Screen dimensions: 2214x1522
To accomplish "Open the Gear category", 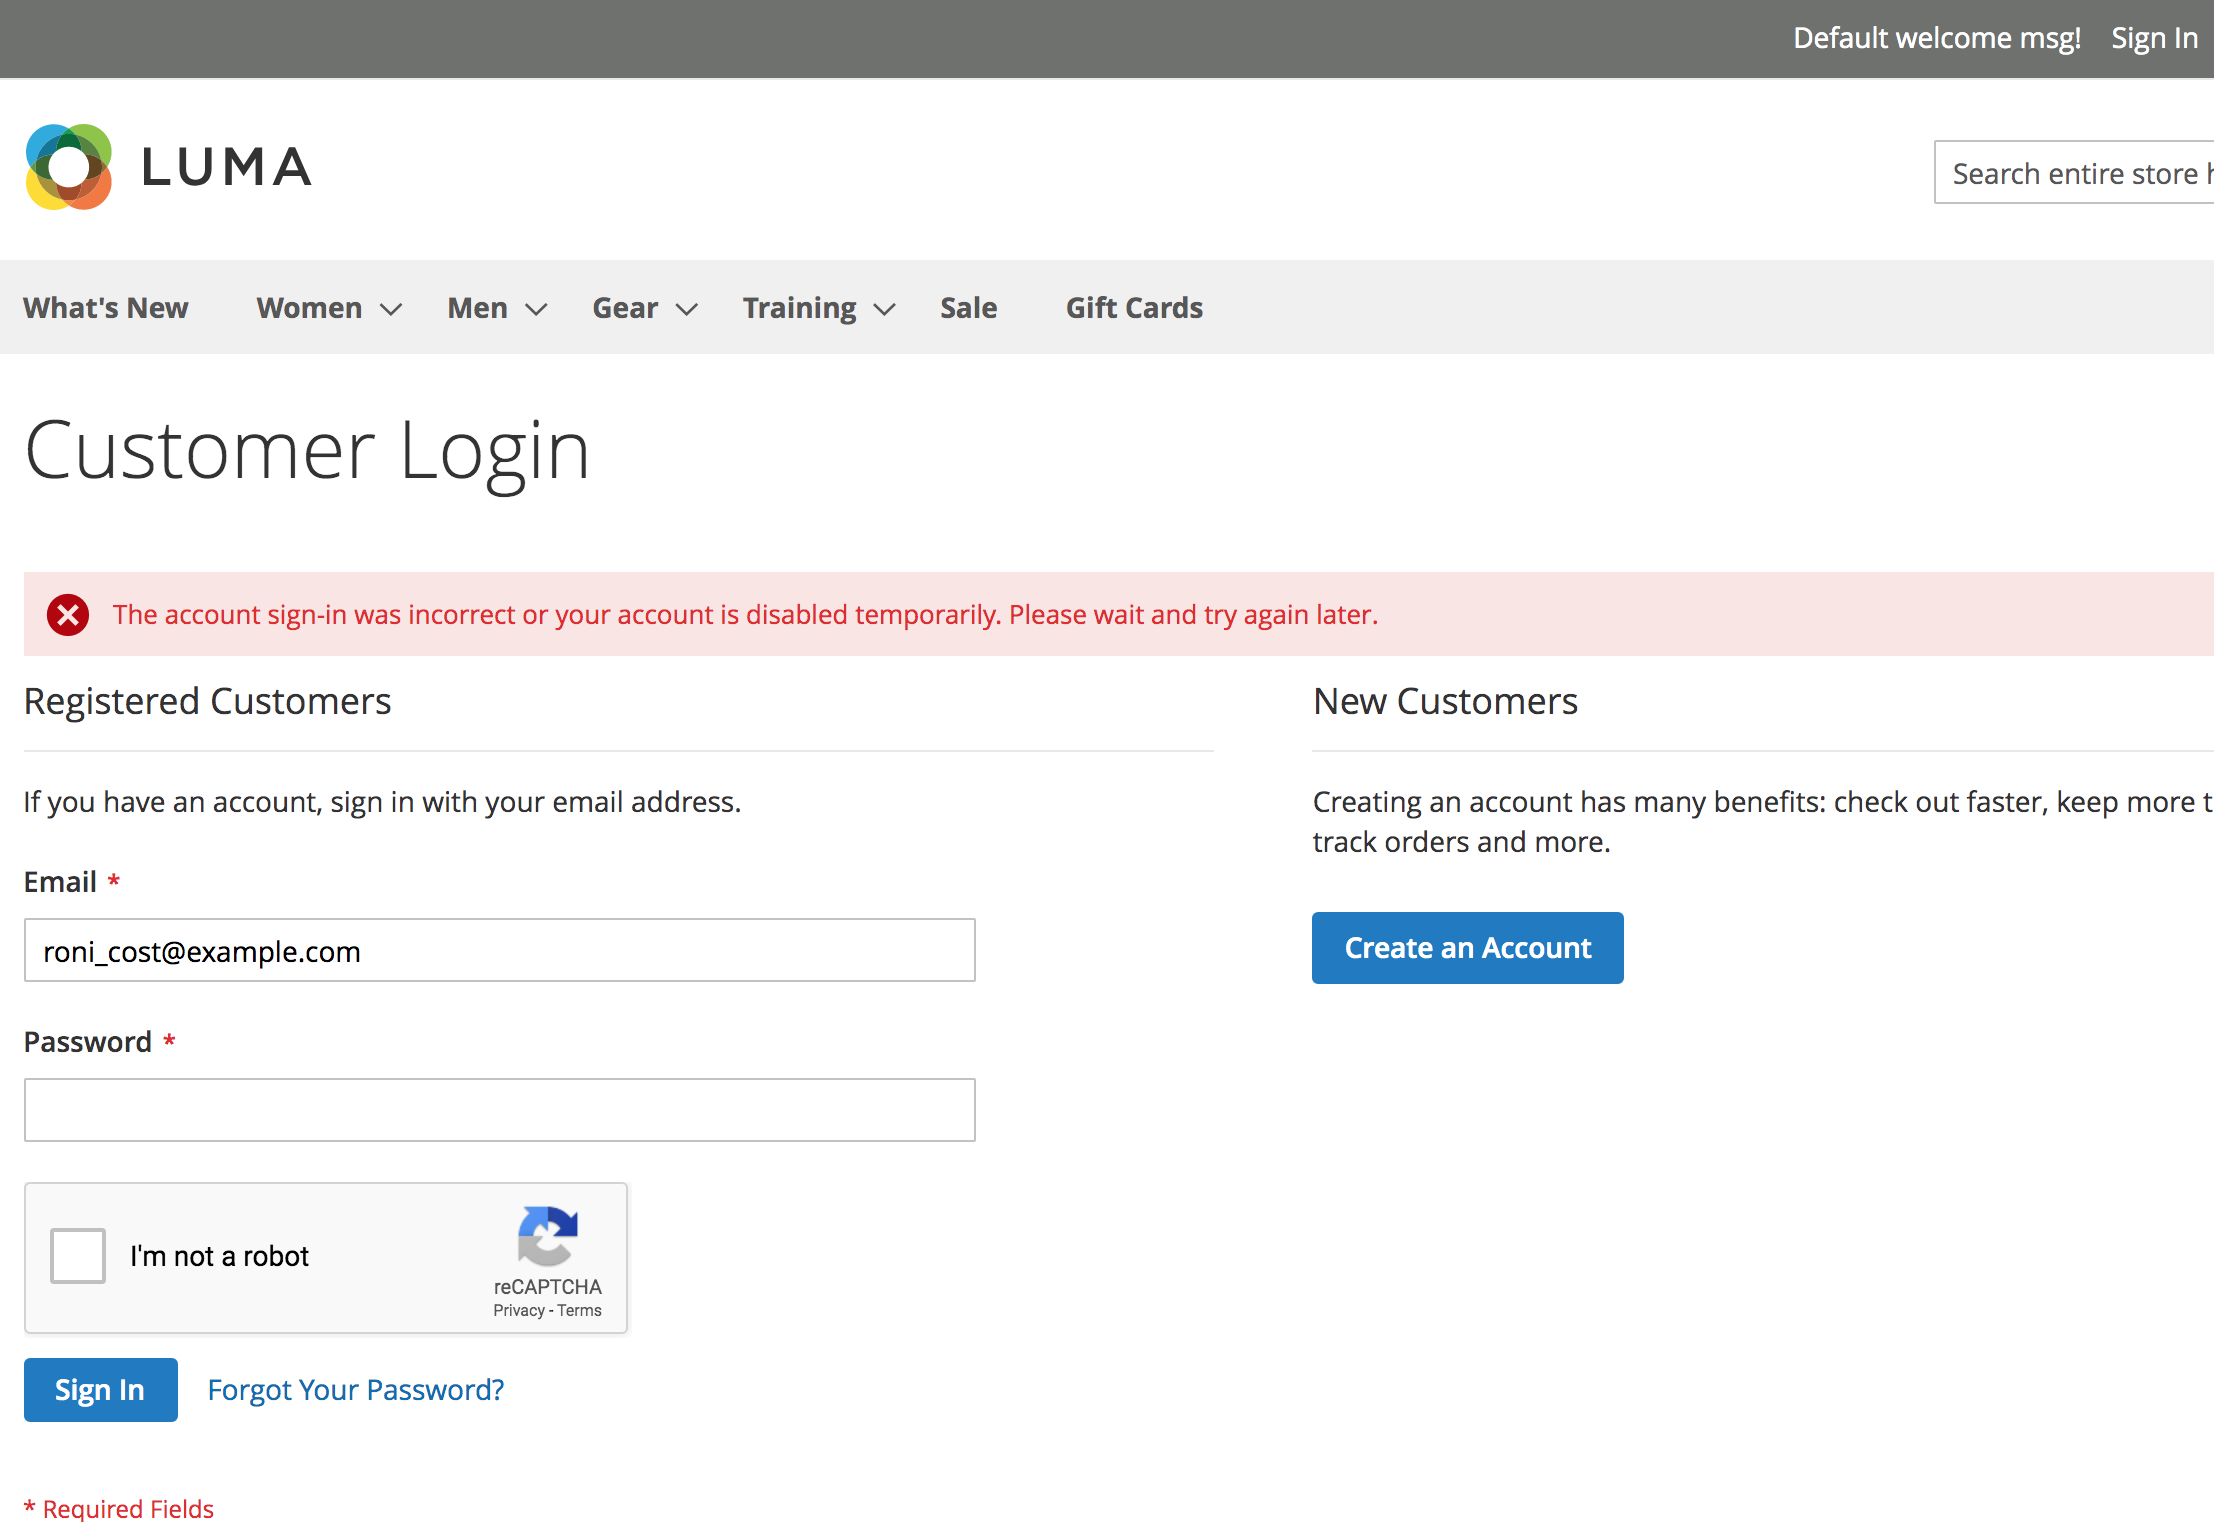I will [626, 307].
